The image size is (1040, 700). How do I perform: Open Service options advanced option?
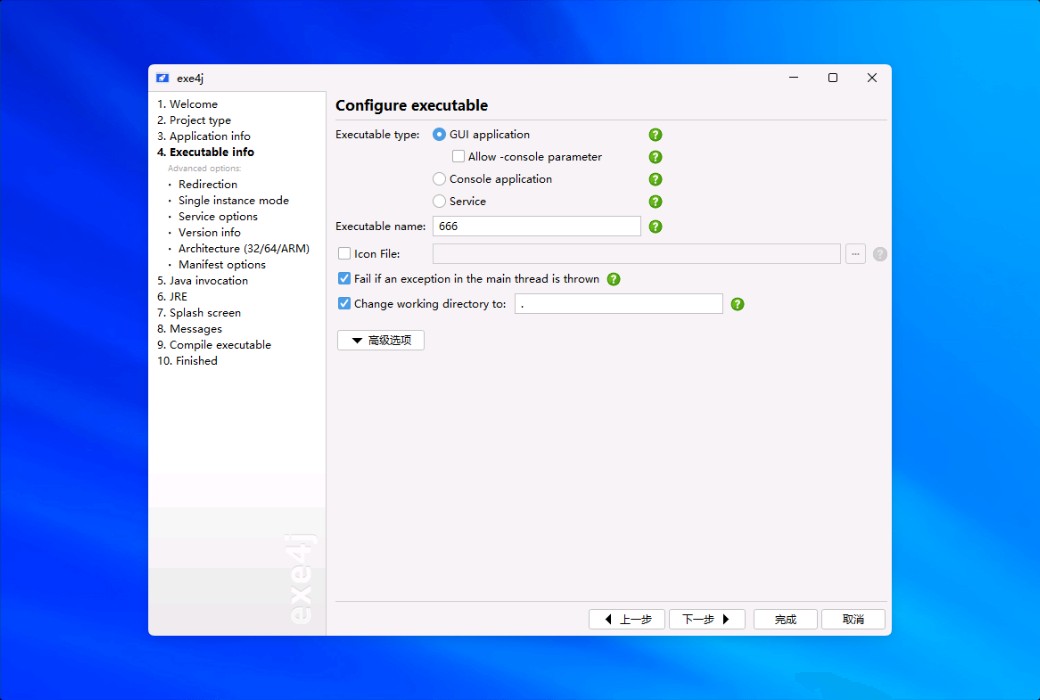218,216
